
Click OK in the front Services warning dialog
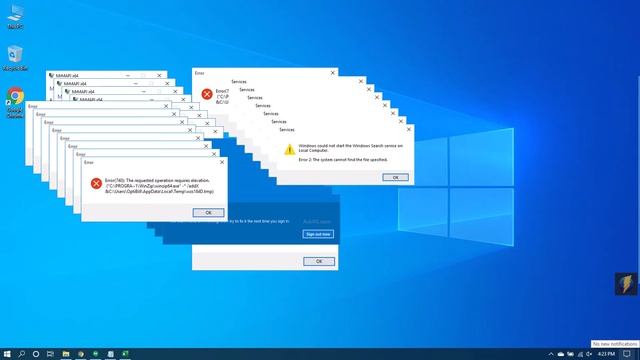click(395, 178)
